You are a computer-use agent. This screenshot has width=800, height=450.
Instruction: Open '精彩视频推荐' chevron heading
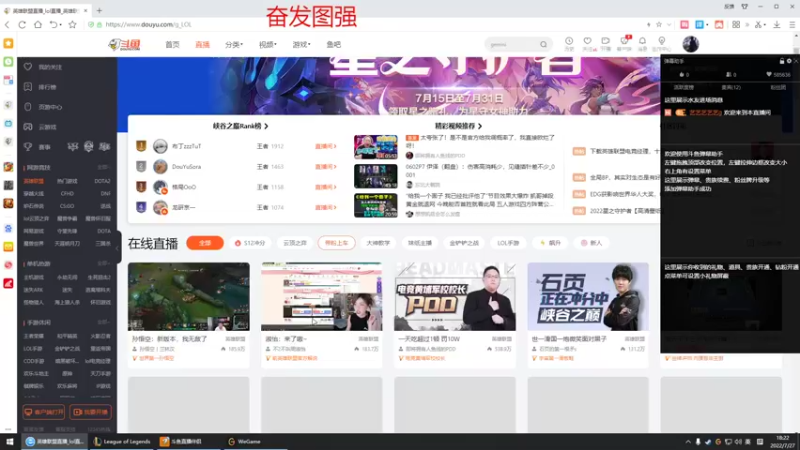(x=458, y=126)
